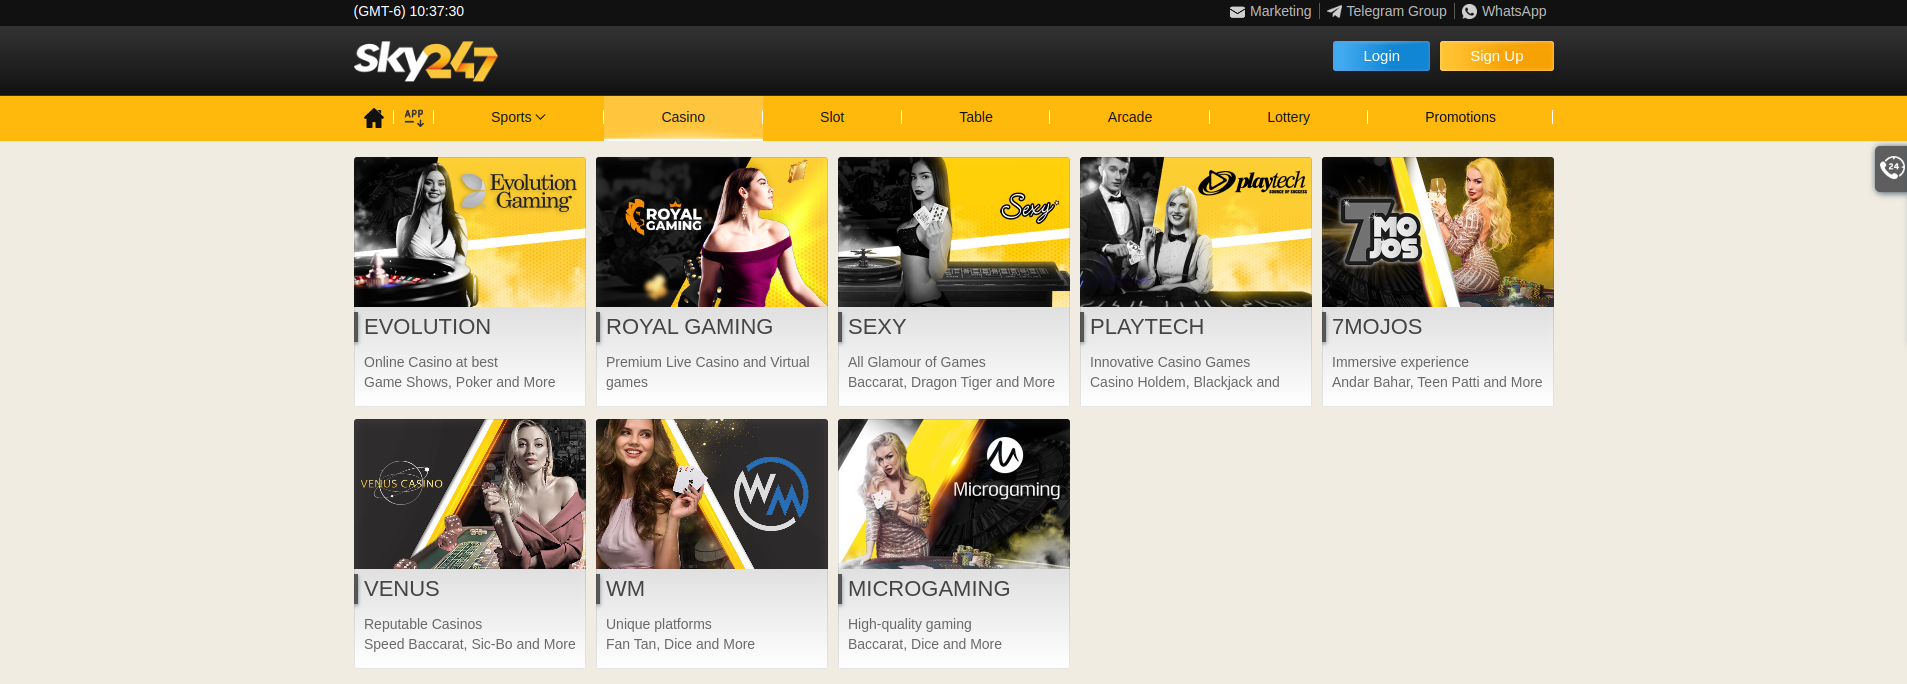Click 'Andar Bahar, Teen Patti and More' text

click(x=1437, y=382)
